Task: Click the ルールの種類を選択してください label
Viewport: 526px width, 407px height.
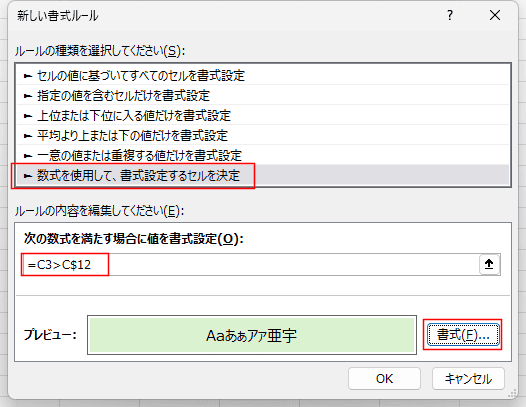Action: click(100, 51)
